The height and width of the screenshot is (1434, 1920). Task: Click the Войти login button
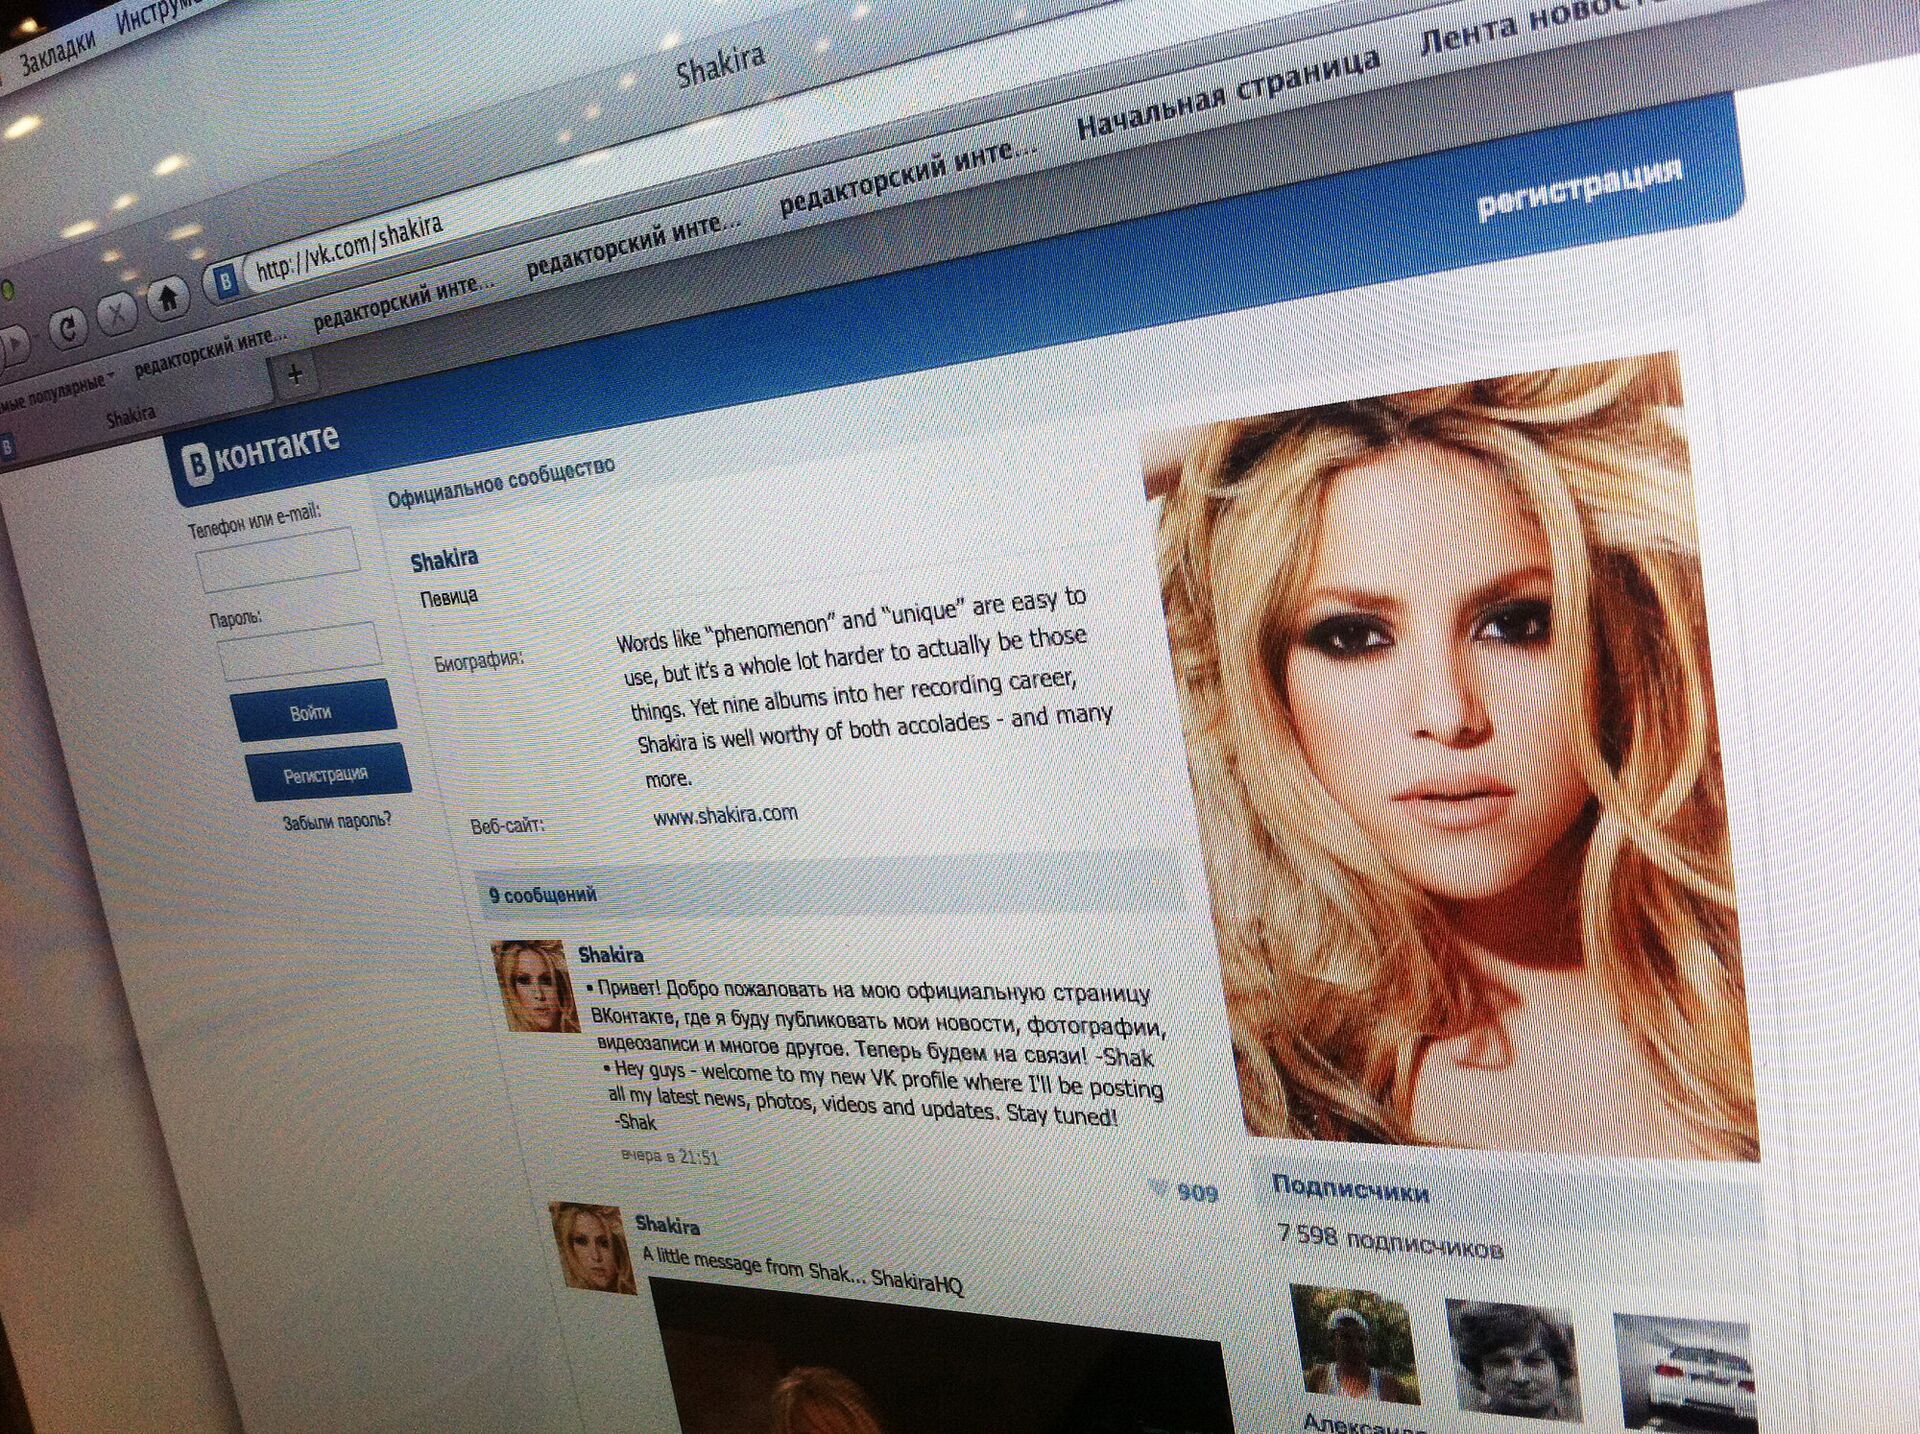pyautogui.click(x=311, y=712)
